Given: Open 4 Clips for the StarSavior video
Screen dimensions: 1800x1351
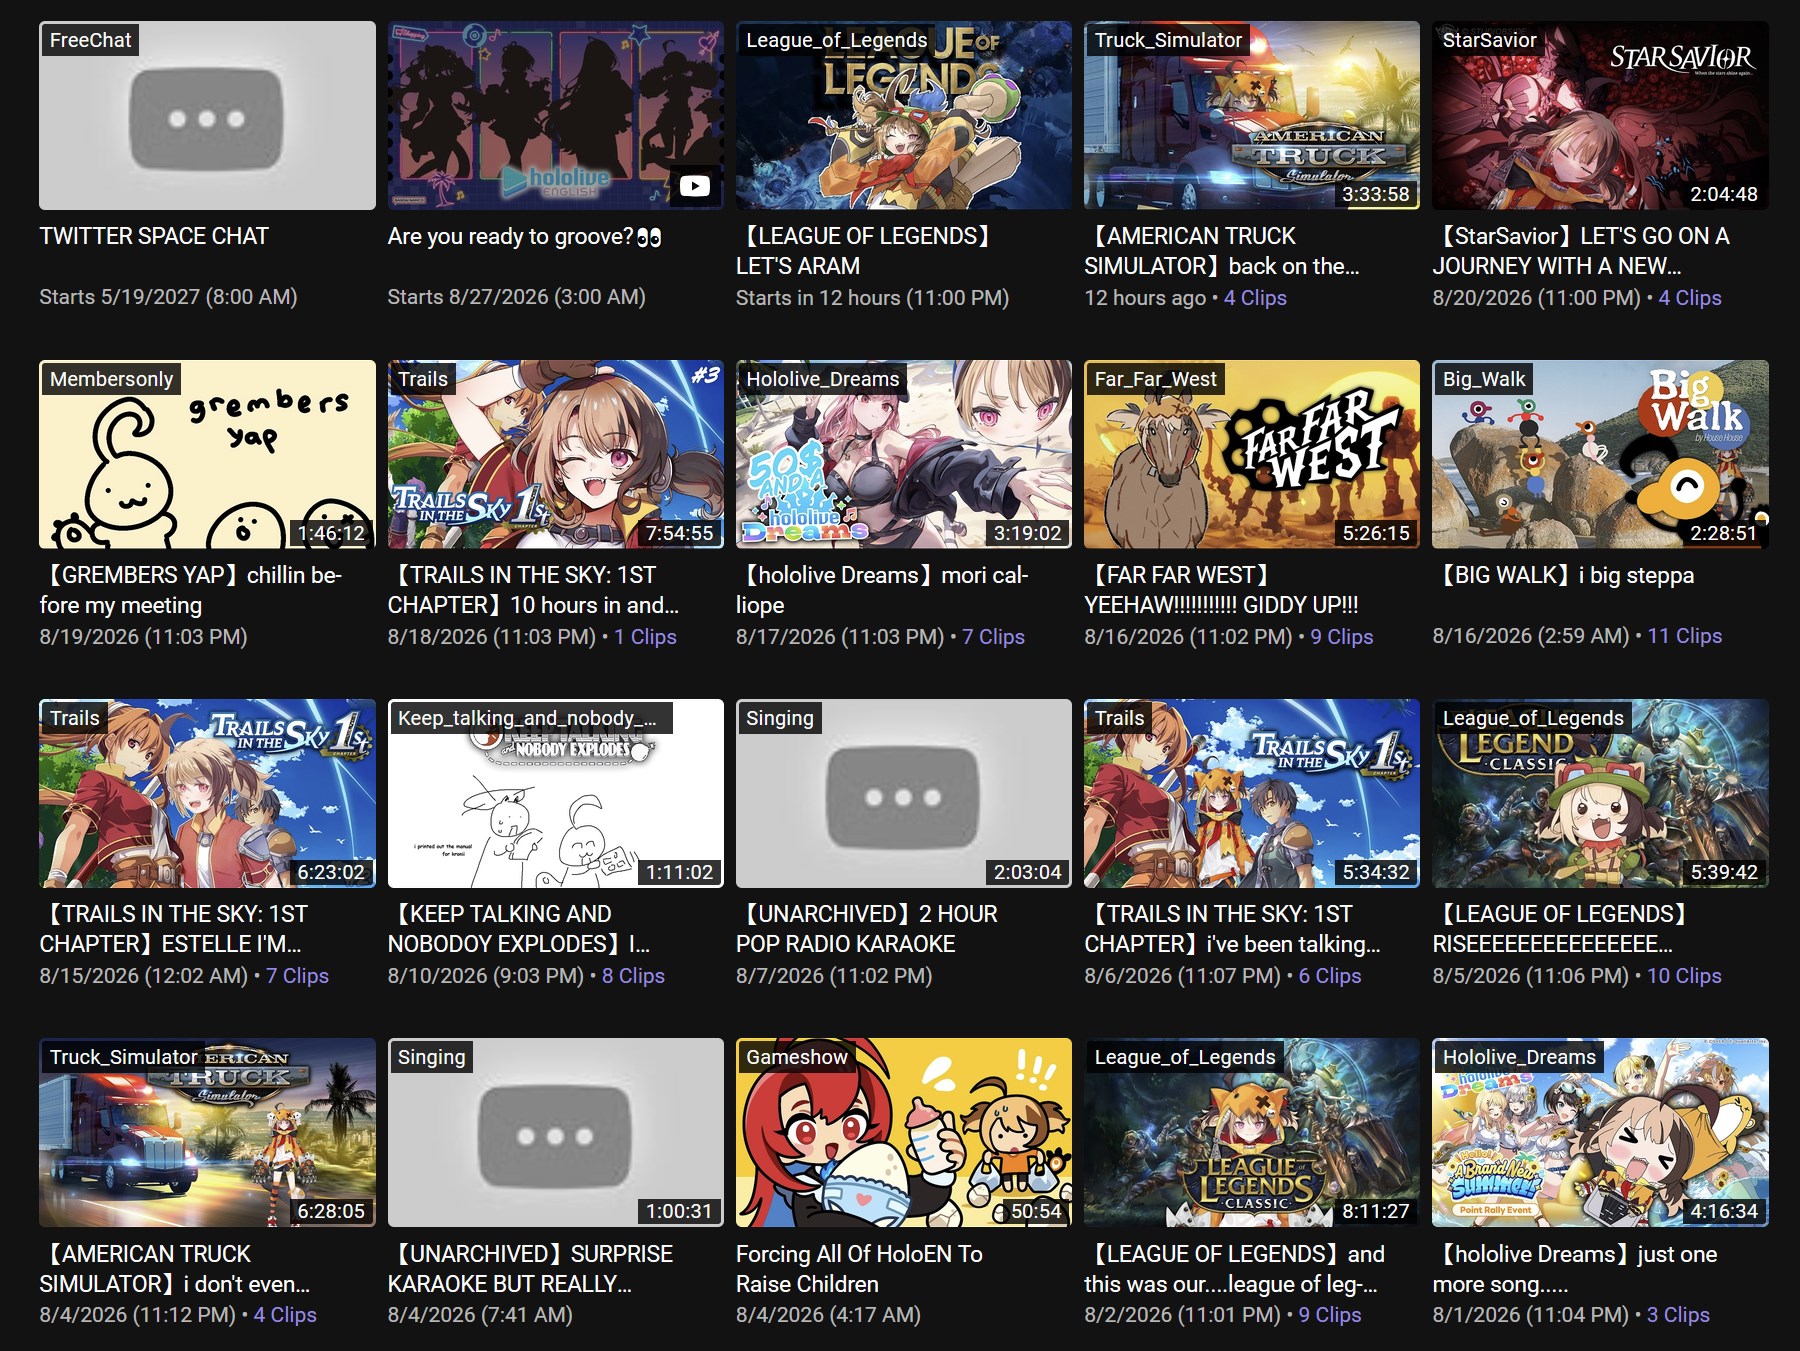Looking at the screenshot, I should (x=1690, y=298).
